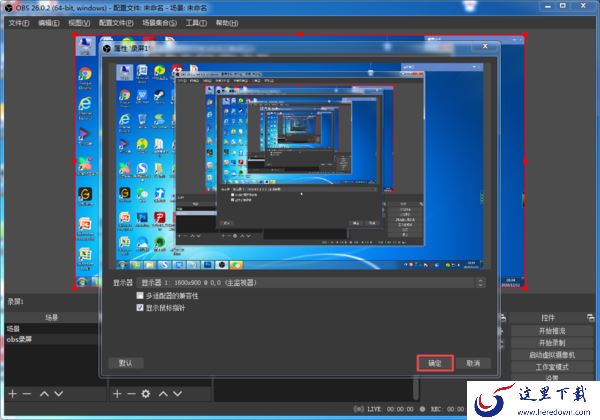This screenshot has height=420, width=600.
Task: Click the OBS taskbar icon in the dialog preview
Action: (x=222, y=265)
